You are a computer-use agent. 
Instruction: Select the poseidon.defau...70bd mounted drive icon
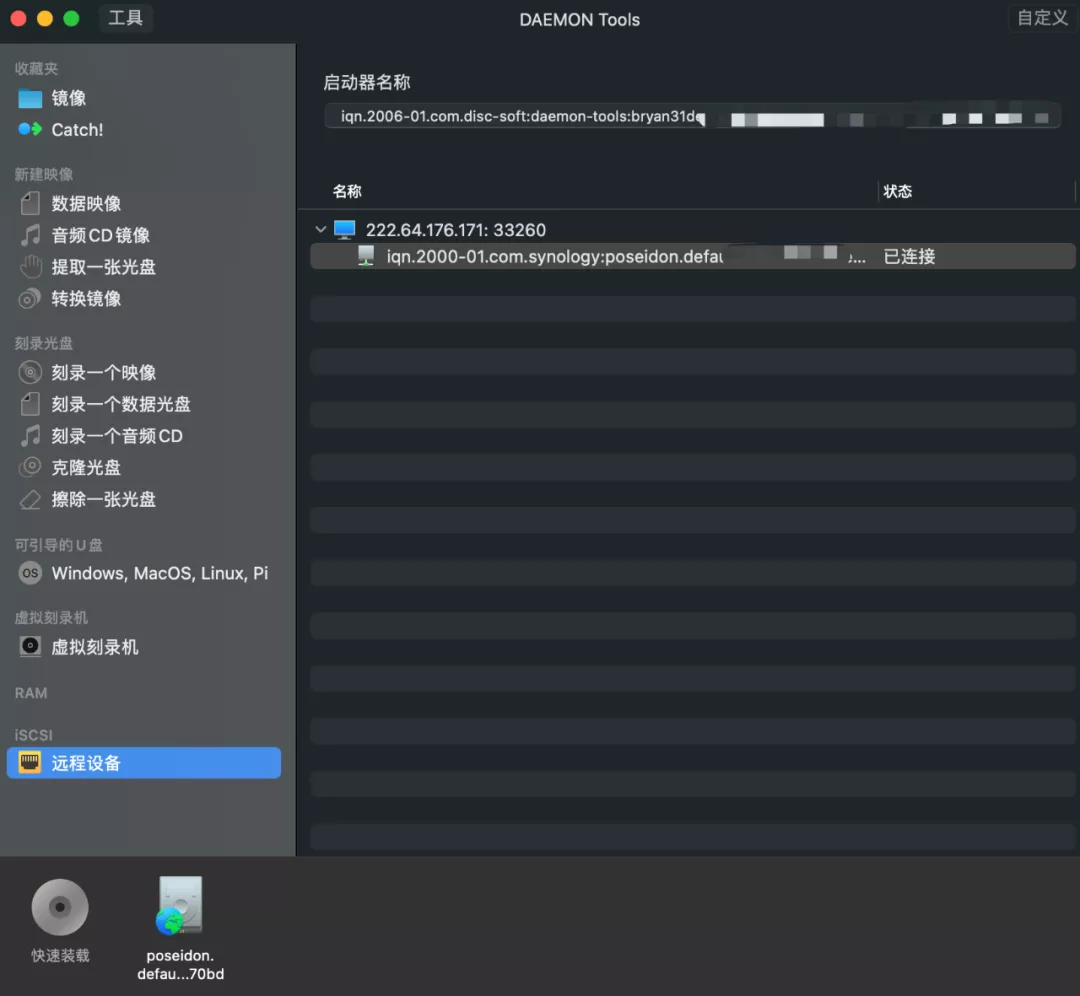pos(180,905)
